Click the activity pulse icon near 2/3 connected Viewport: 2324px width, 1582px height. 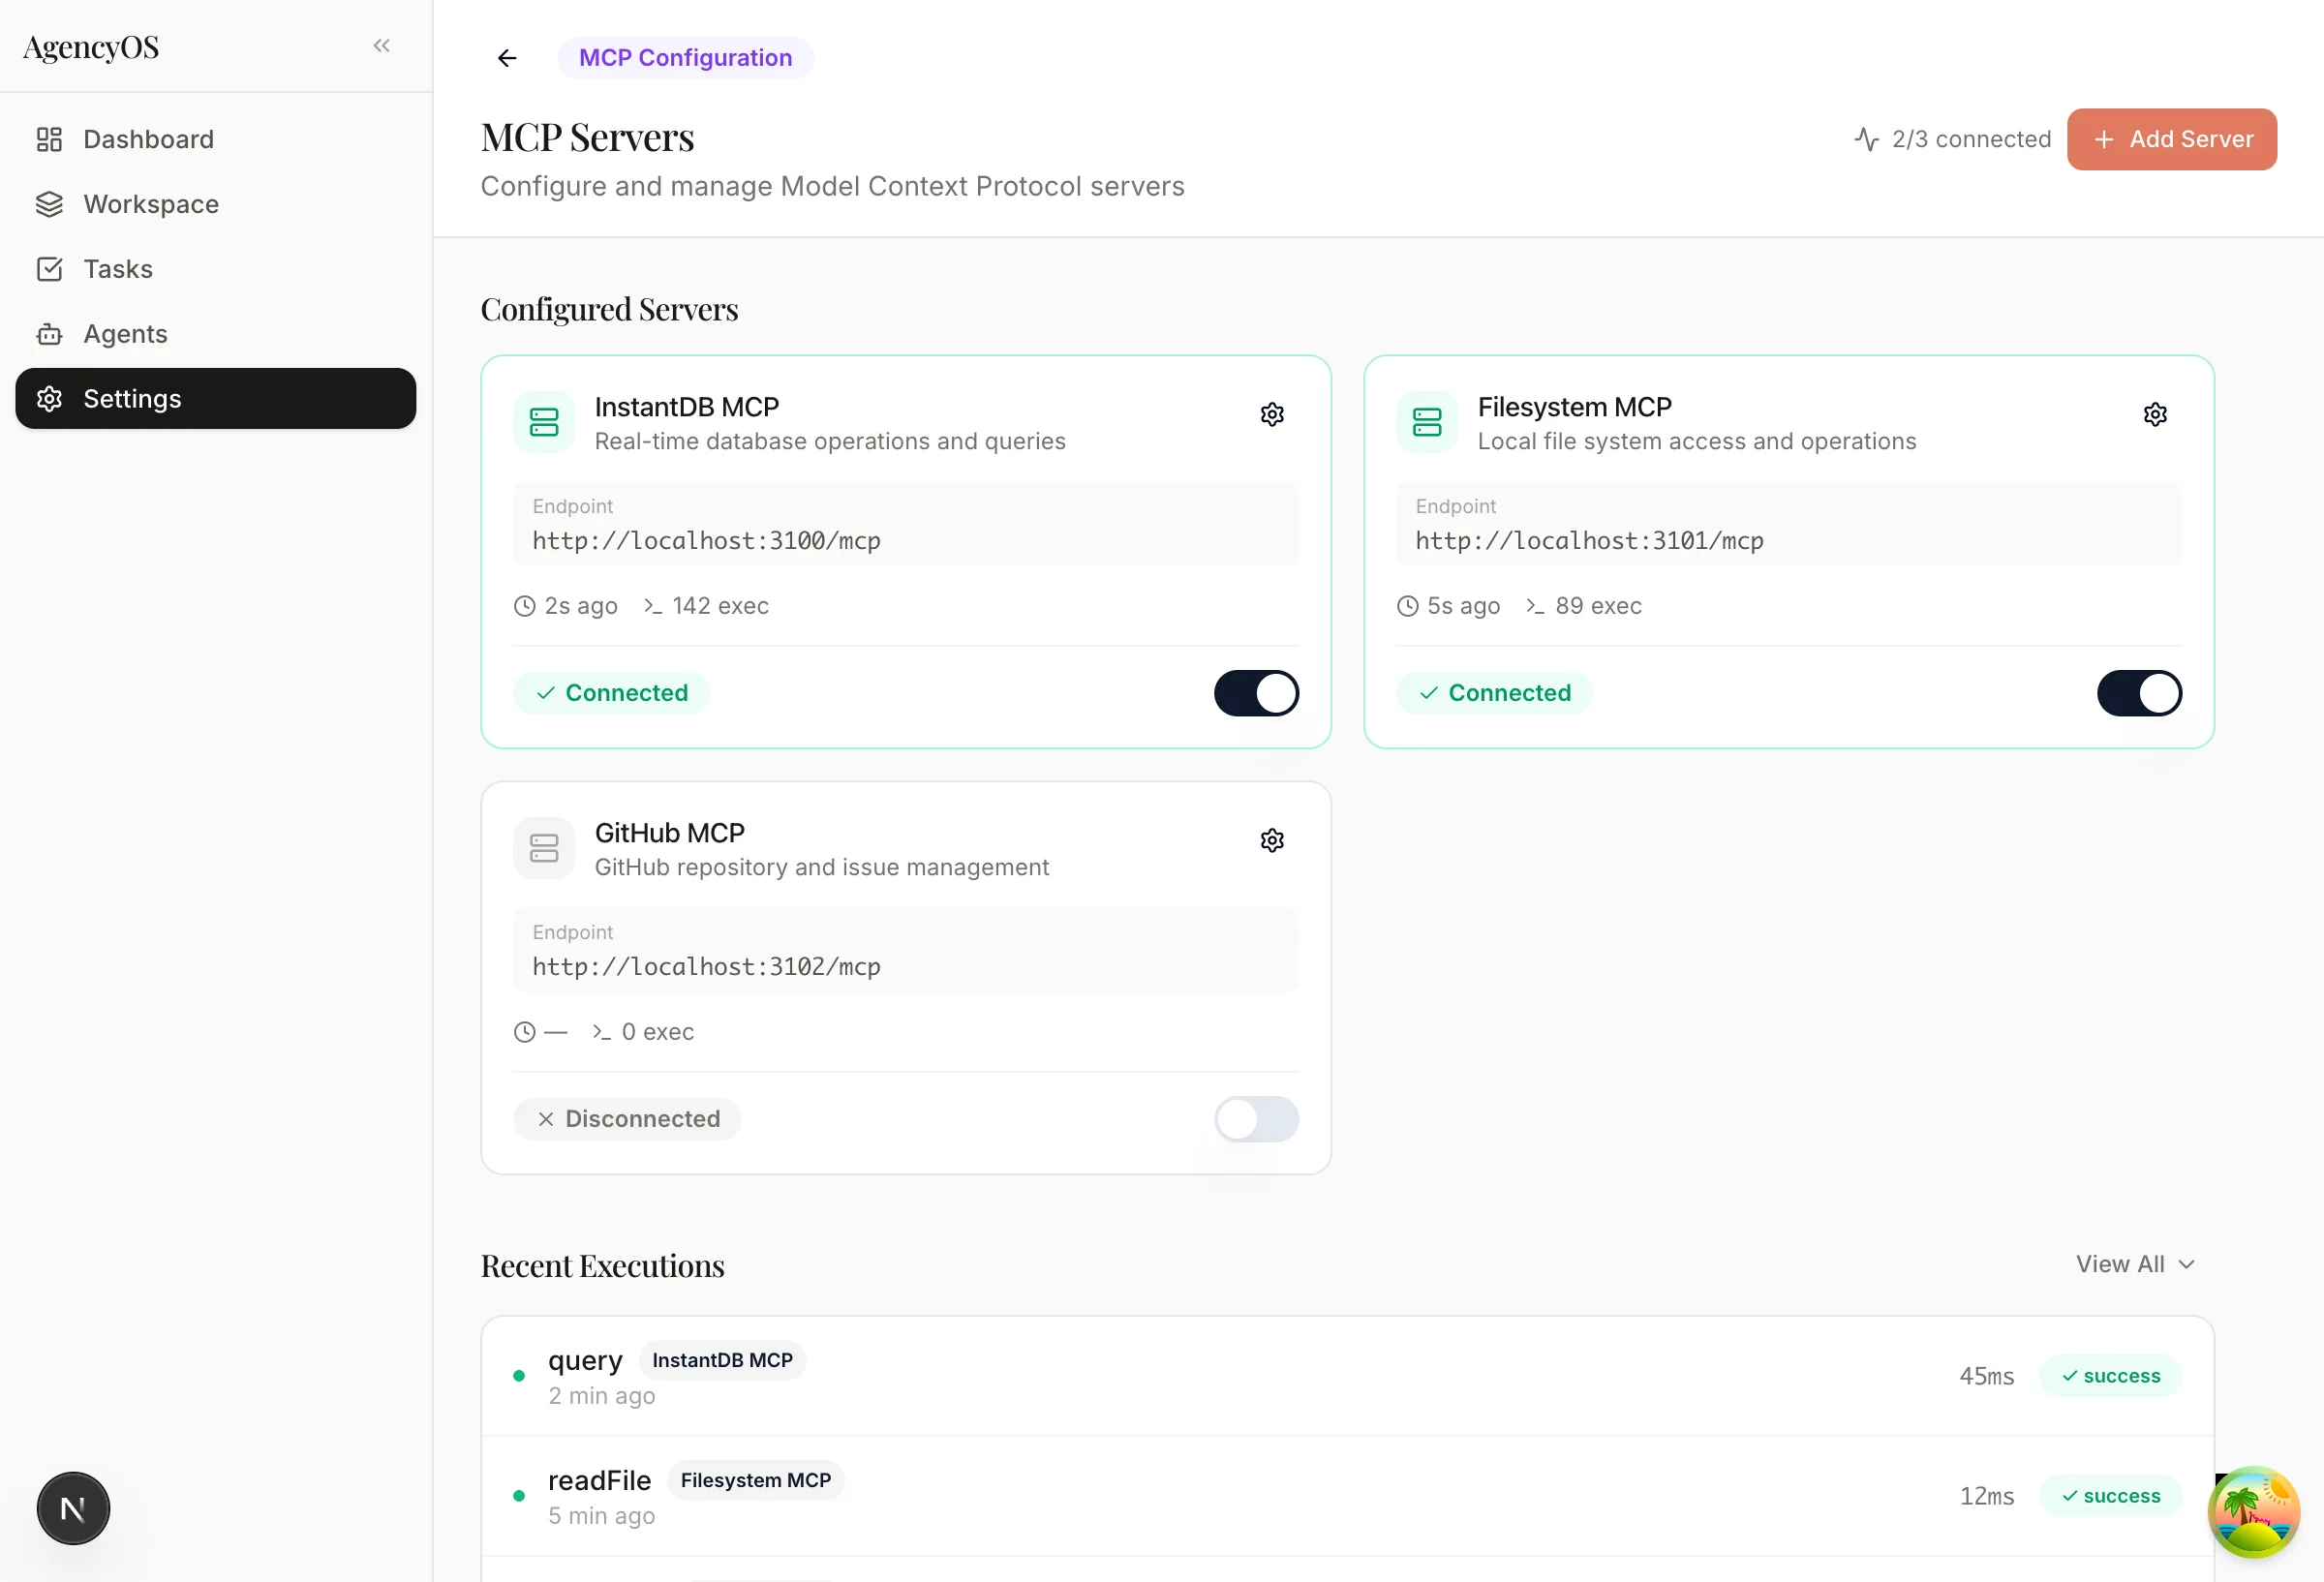click(x=1866, y=139)
